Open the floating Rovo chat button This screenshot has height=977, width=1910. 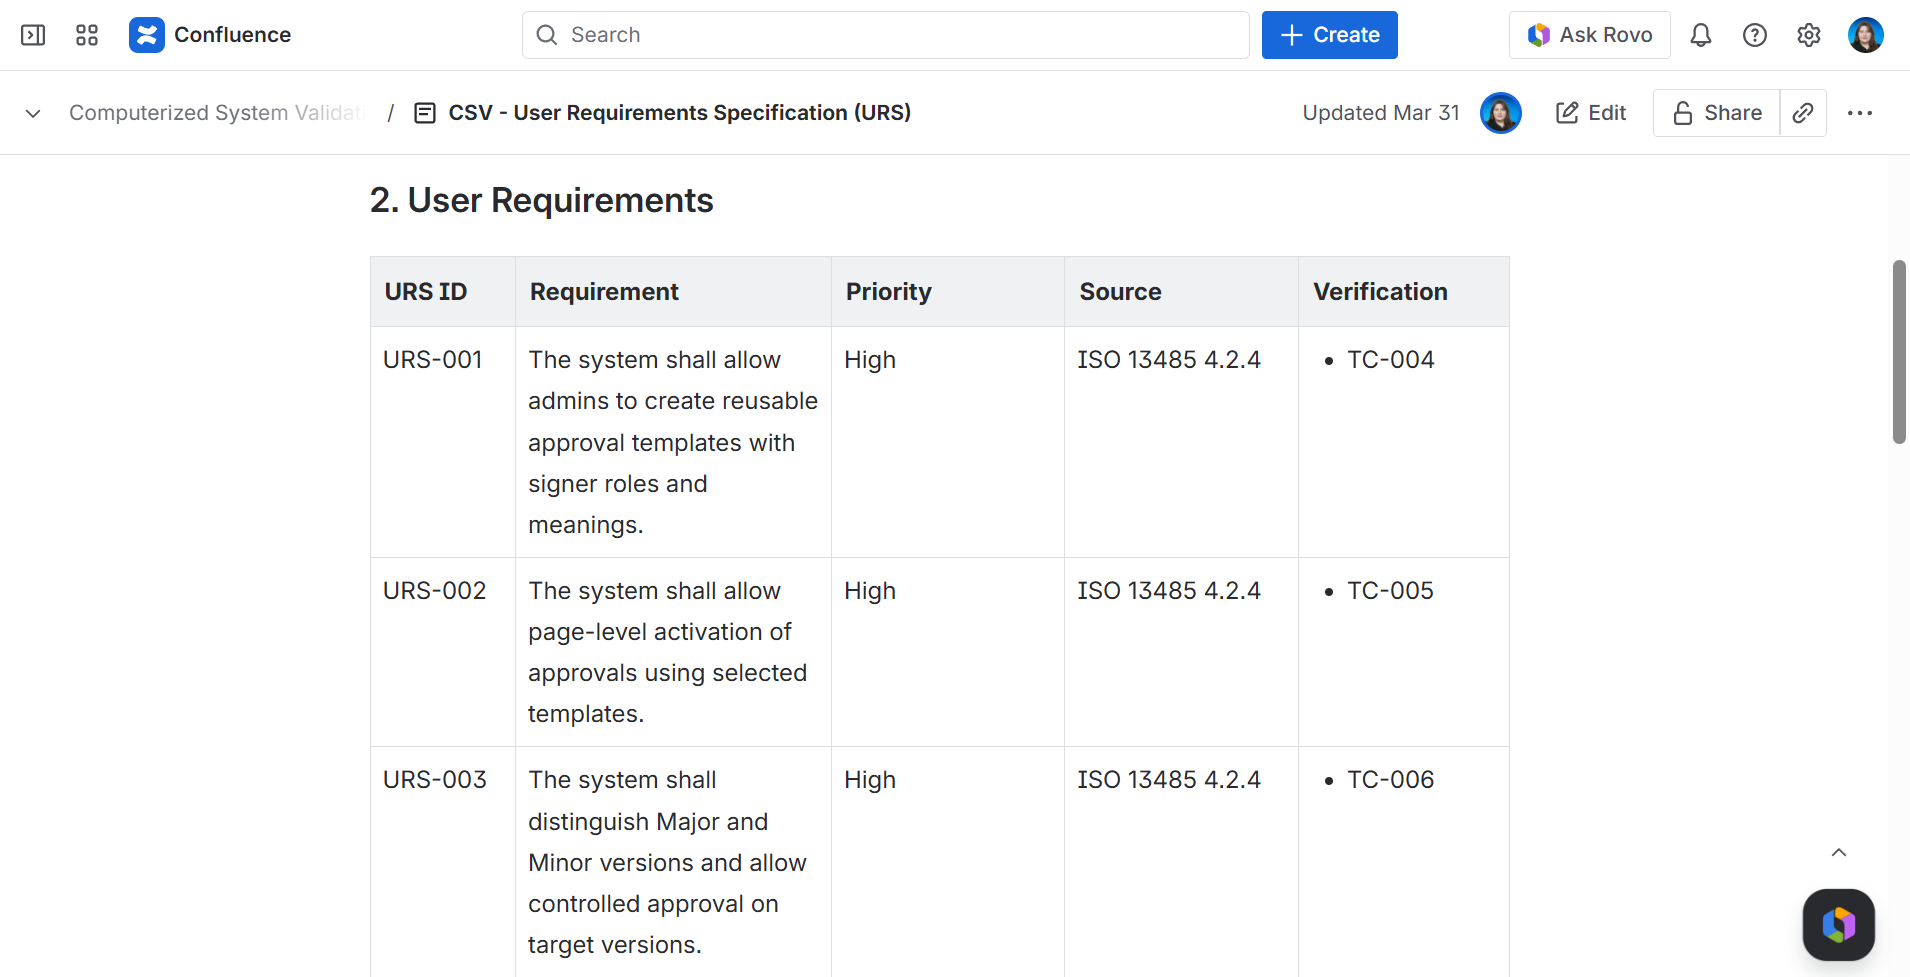click(x=1839, y=925)
